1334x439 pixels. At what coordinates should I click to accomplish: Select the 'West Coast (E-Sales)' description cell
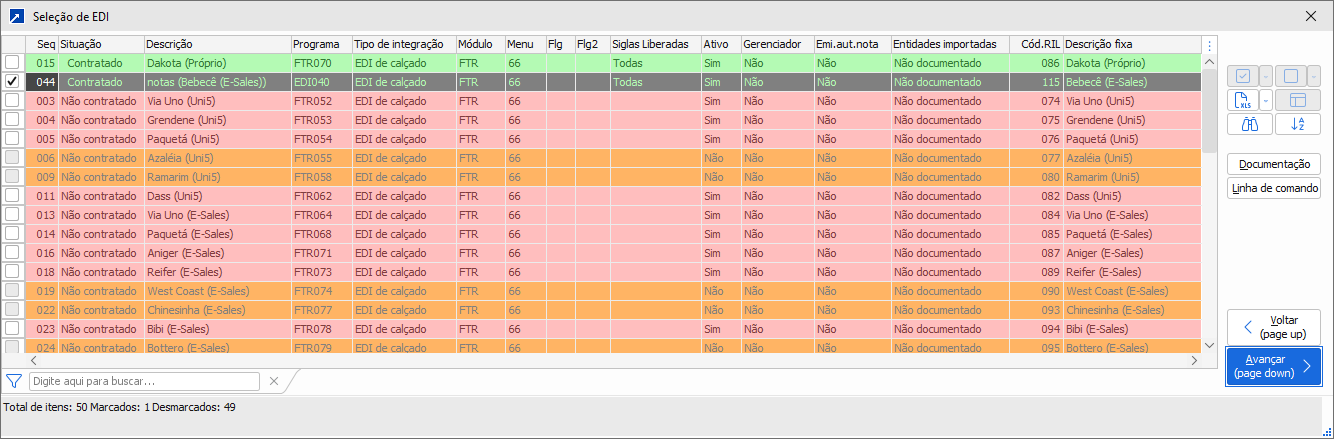point(217,290)
